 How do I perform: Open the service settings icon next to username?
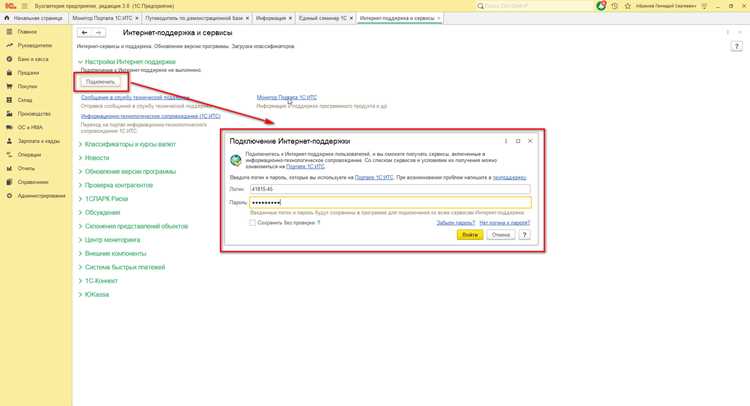click(704, 6)
